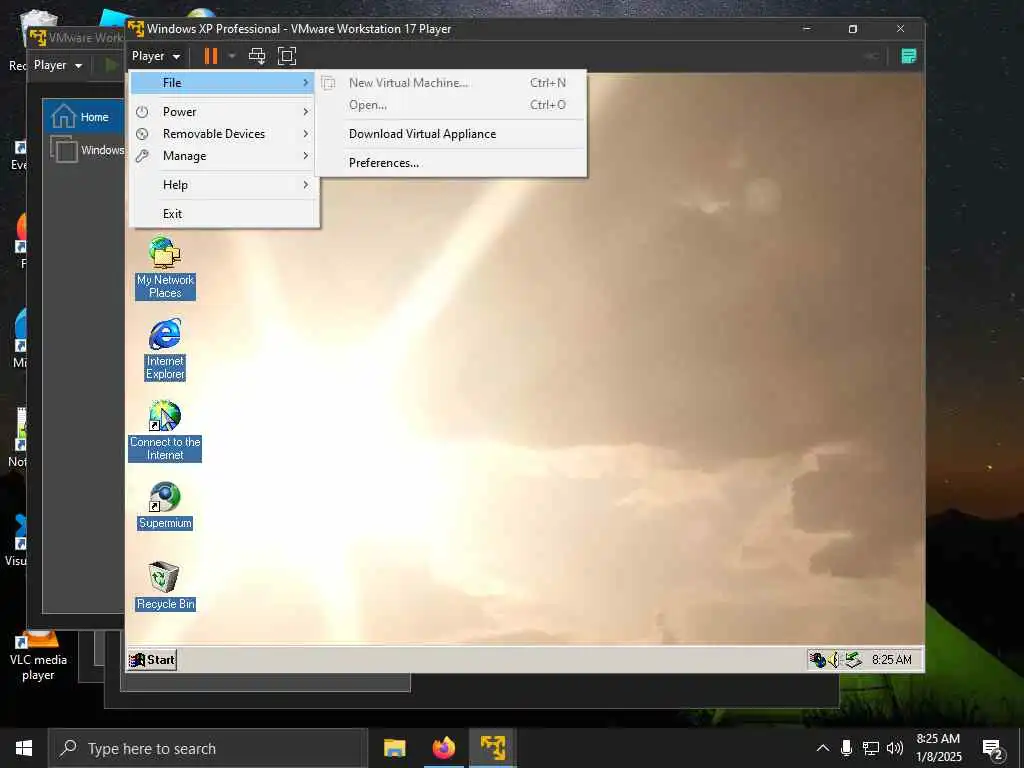This screenshot has height=768, width=1024.
Task: Click the host clock showing 1/8/2025
Action: [938, 748]
